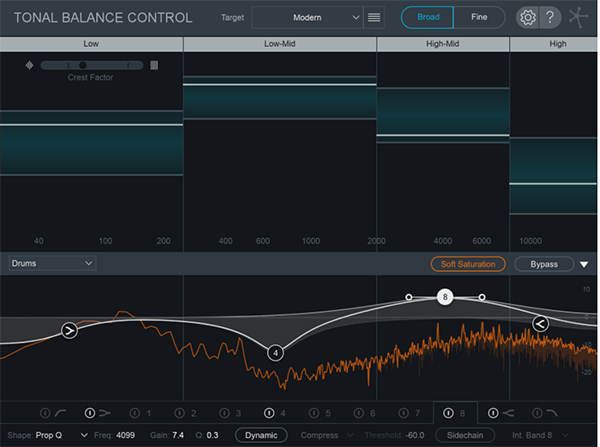Toggle power for the high shelf band
This screenshot has width=600, height=447.
coord(493,413)
